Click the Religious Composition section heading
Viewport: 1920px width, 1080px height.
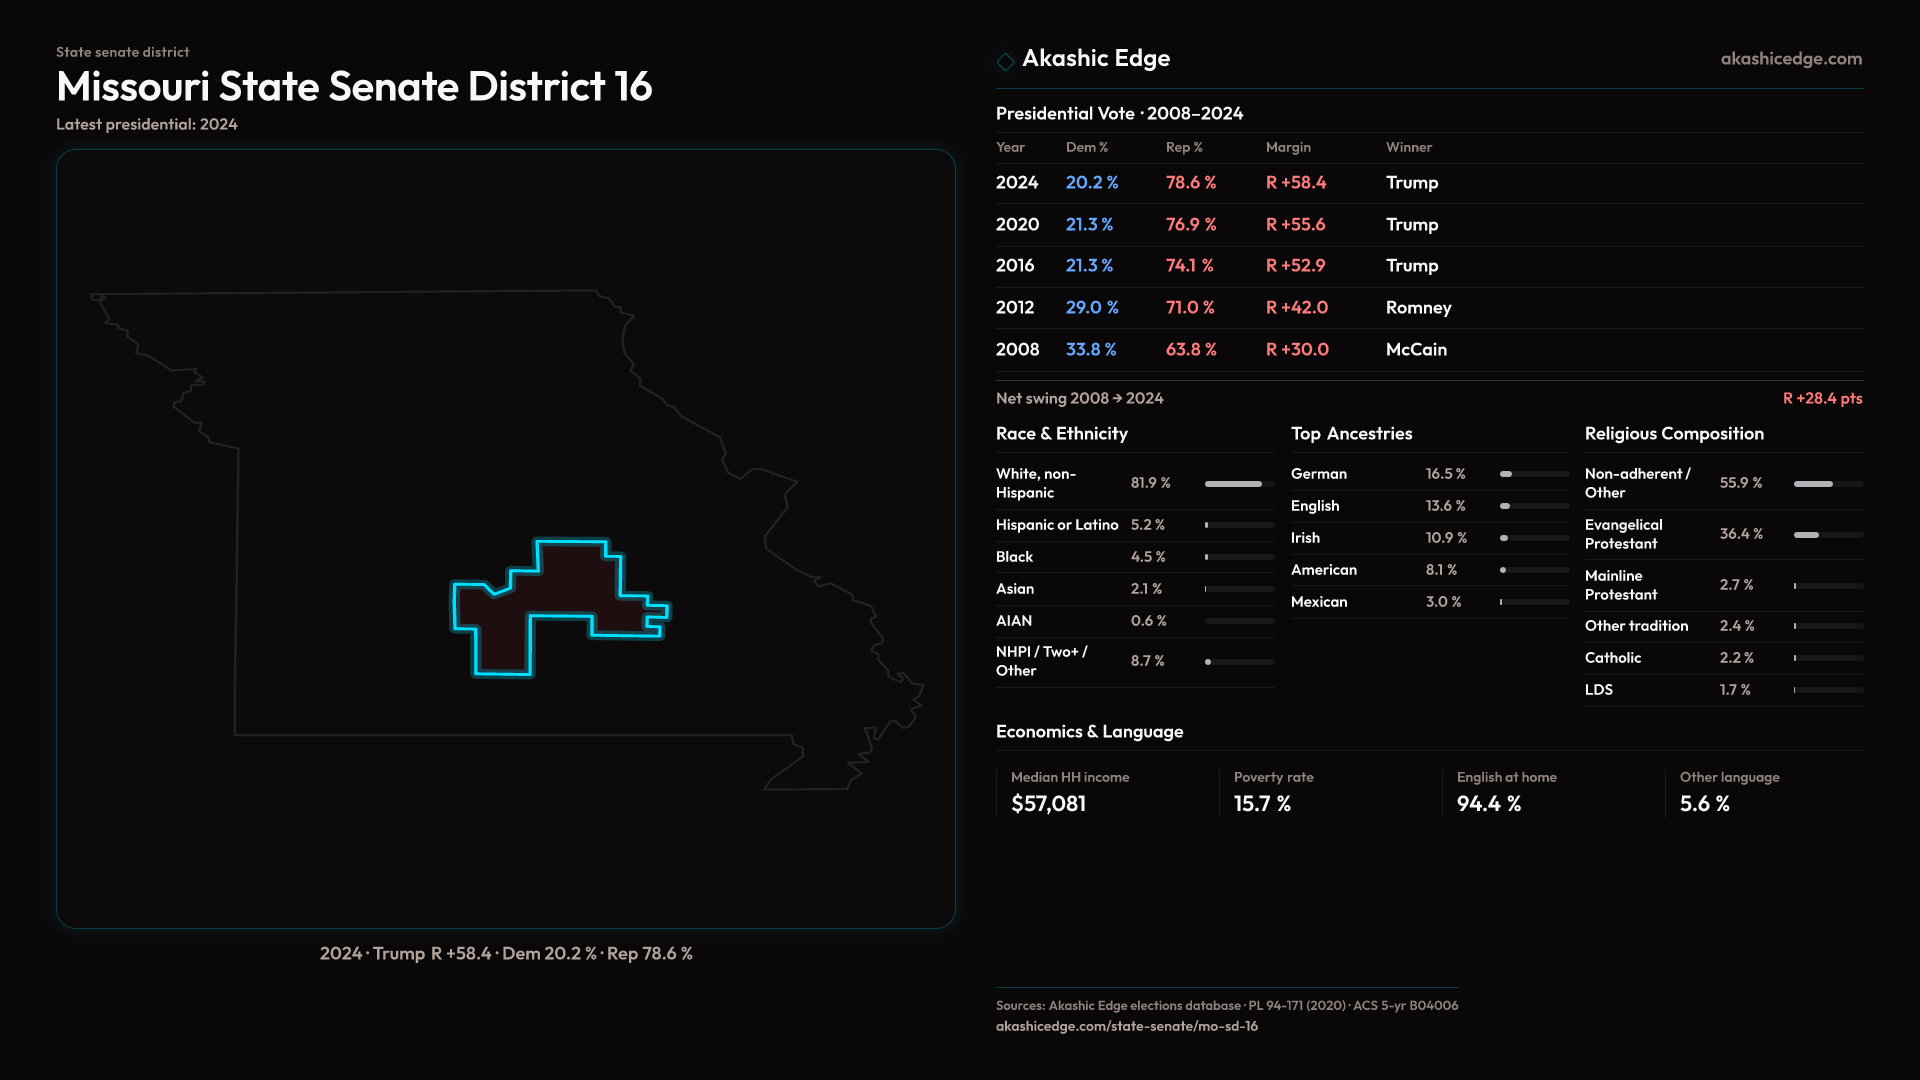pyautogui.click(x=1674, y=434)
